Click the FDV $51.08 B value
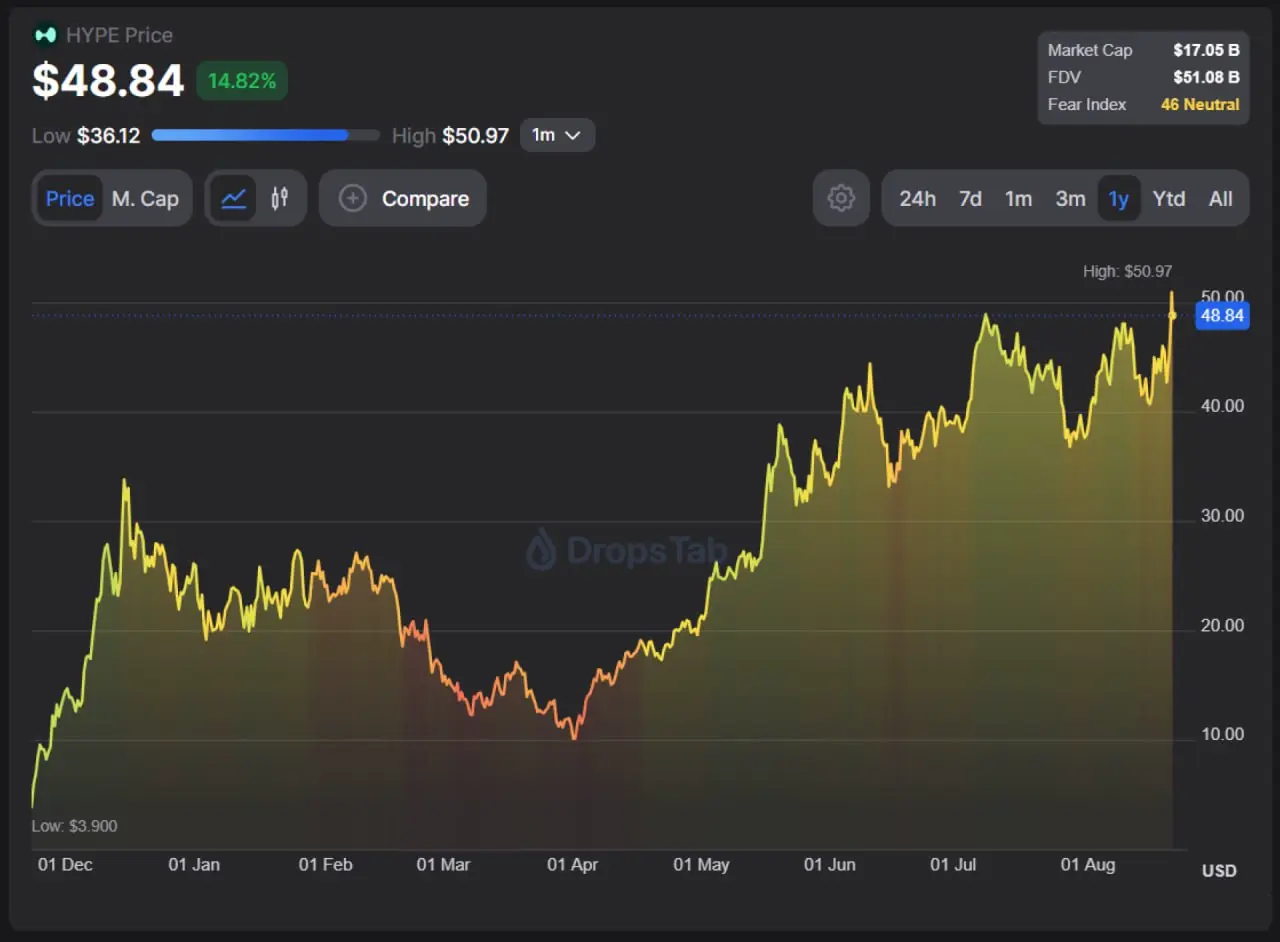 [1206, 77]
